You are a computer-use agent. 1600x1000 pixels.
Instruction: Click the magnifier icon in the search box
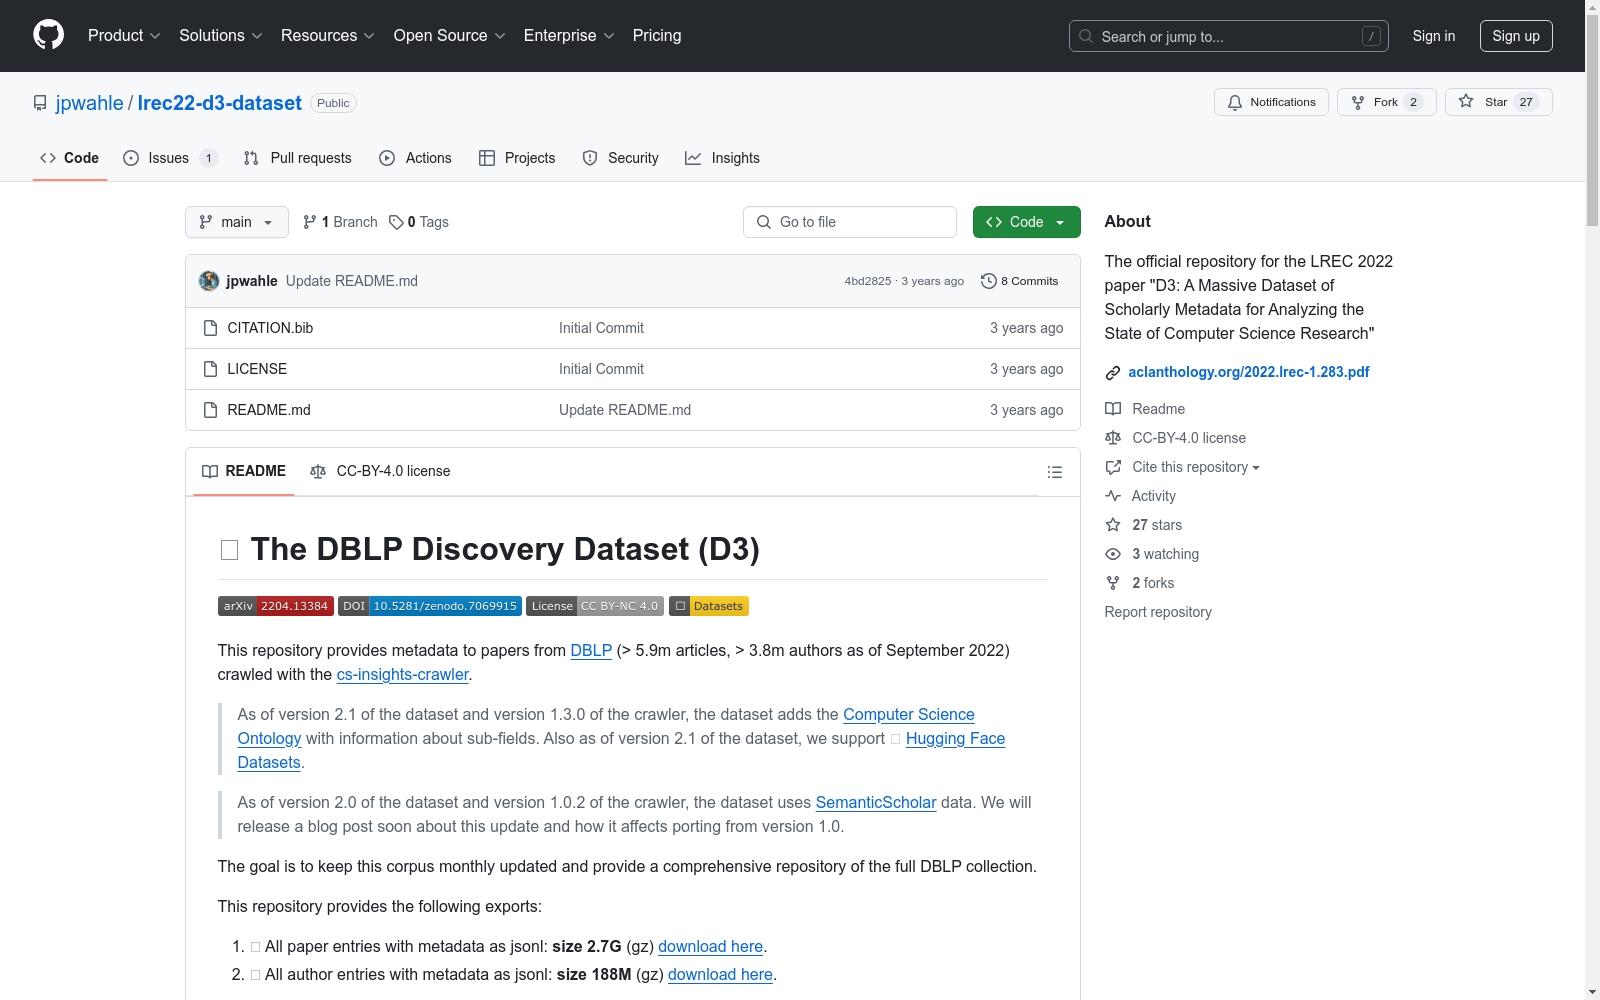pos(1086,36)
